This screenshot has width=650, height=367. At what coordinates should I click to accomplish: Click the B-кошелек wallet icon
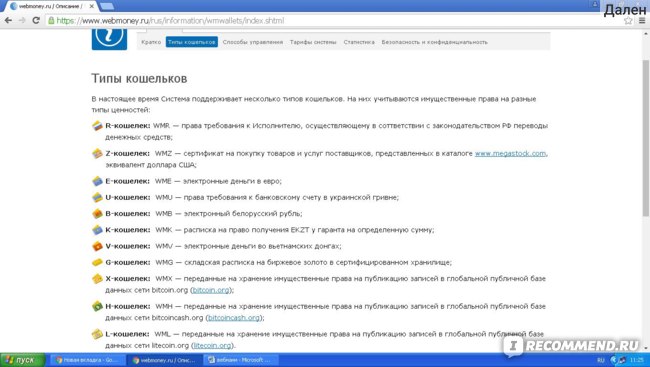tap(97, 214)
